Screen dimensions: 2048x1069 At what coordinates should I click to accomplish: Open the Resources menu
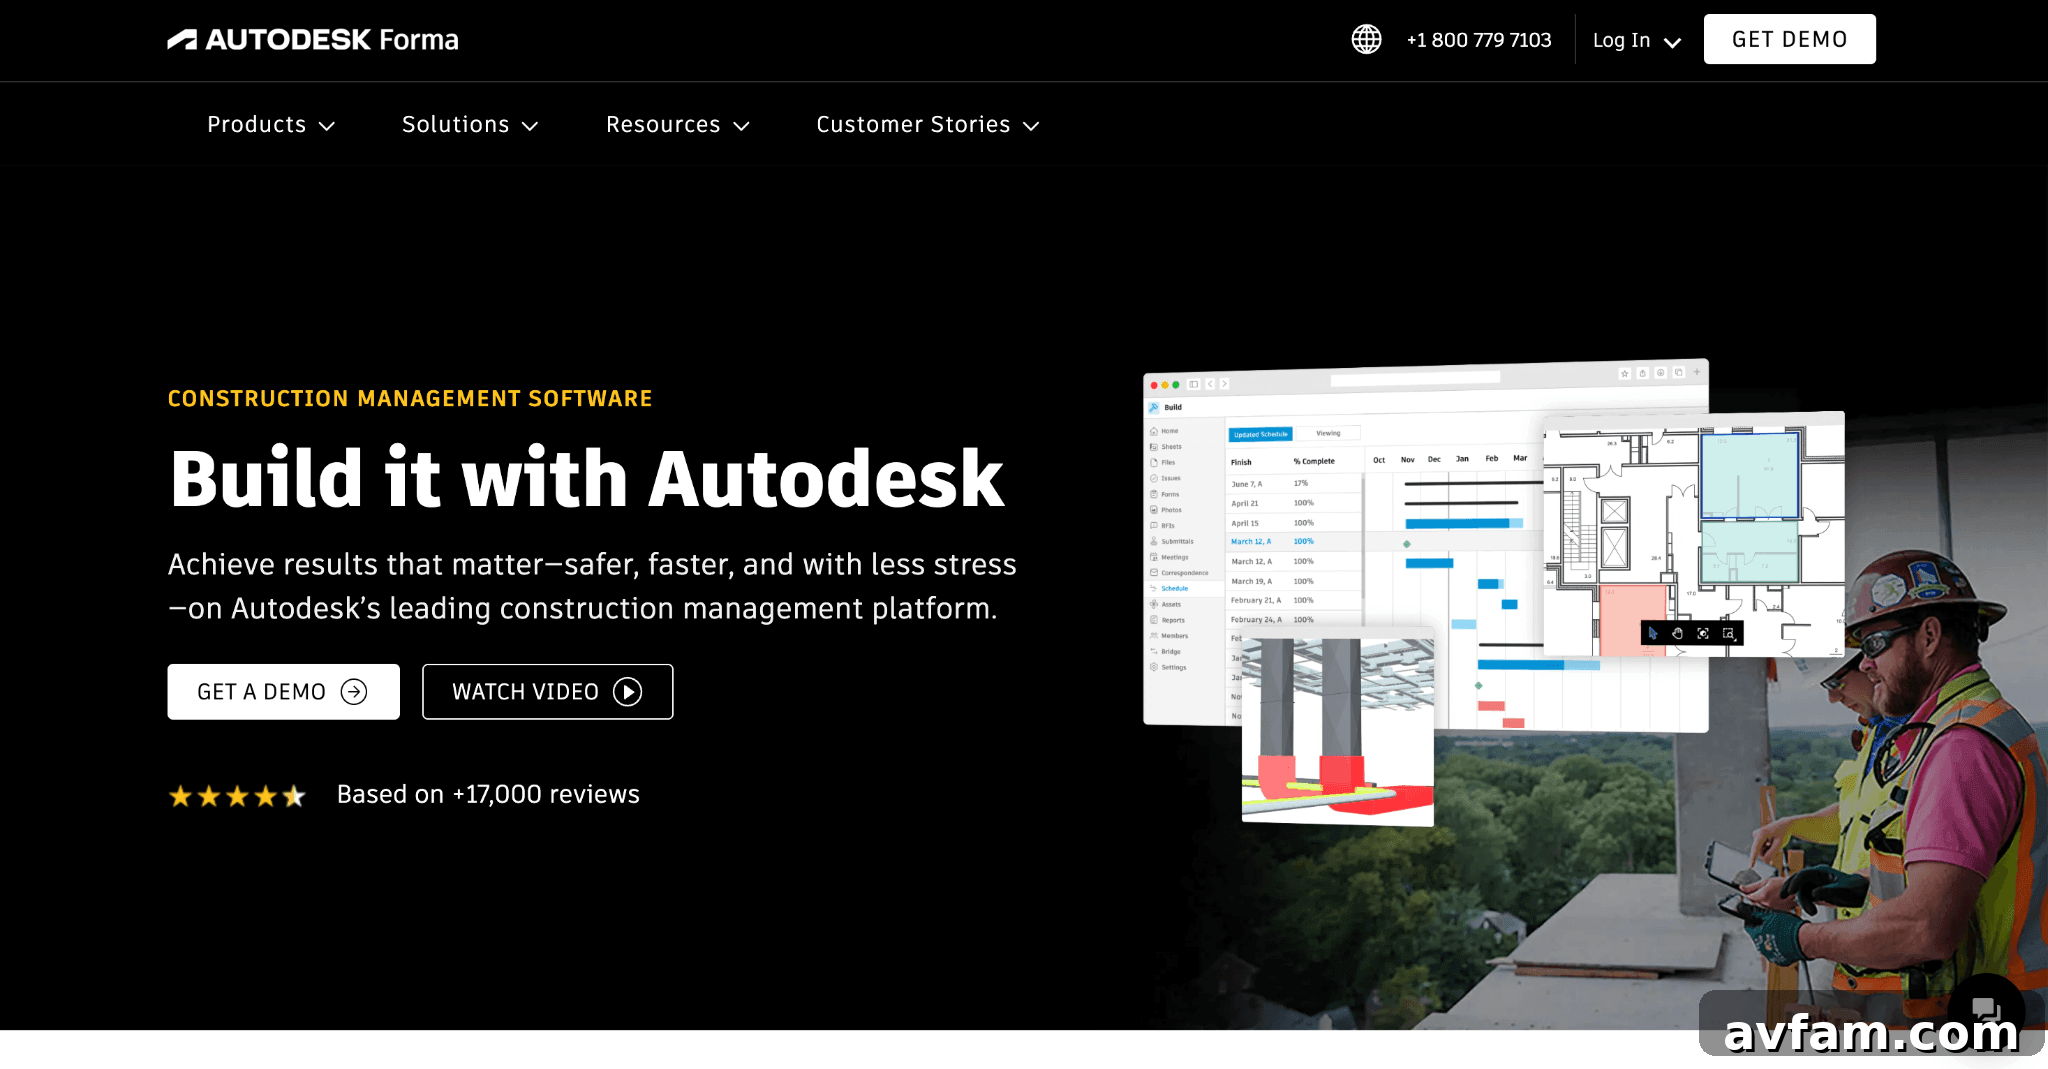point(678,125)
